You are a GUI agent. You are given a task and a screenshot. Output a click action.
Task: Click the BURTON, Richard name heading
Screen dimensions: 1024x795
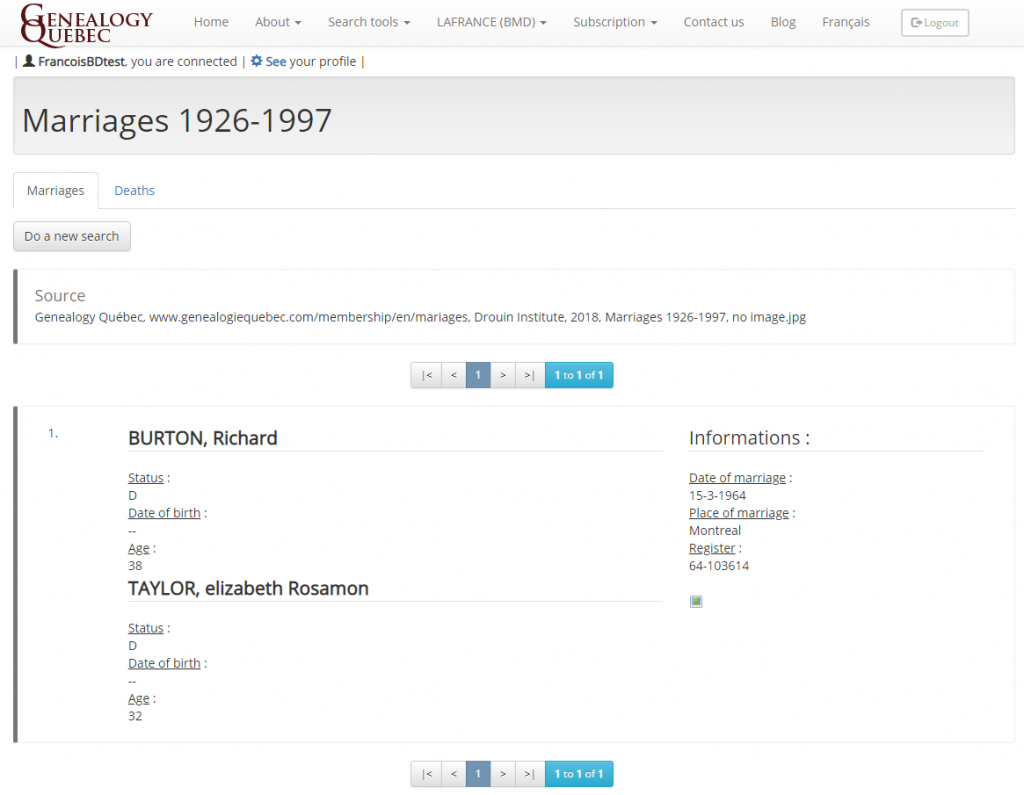(x=202, y=438)
